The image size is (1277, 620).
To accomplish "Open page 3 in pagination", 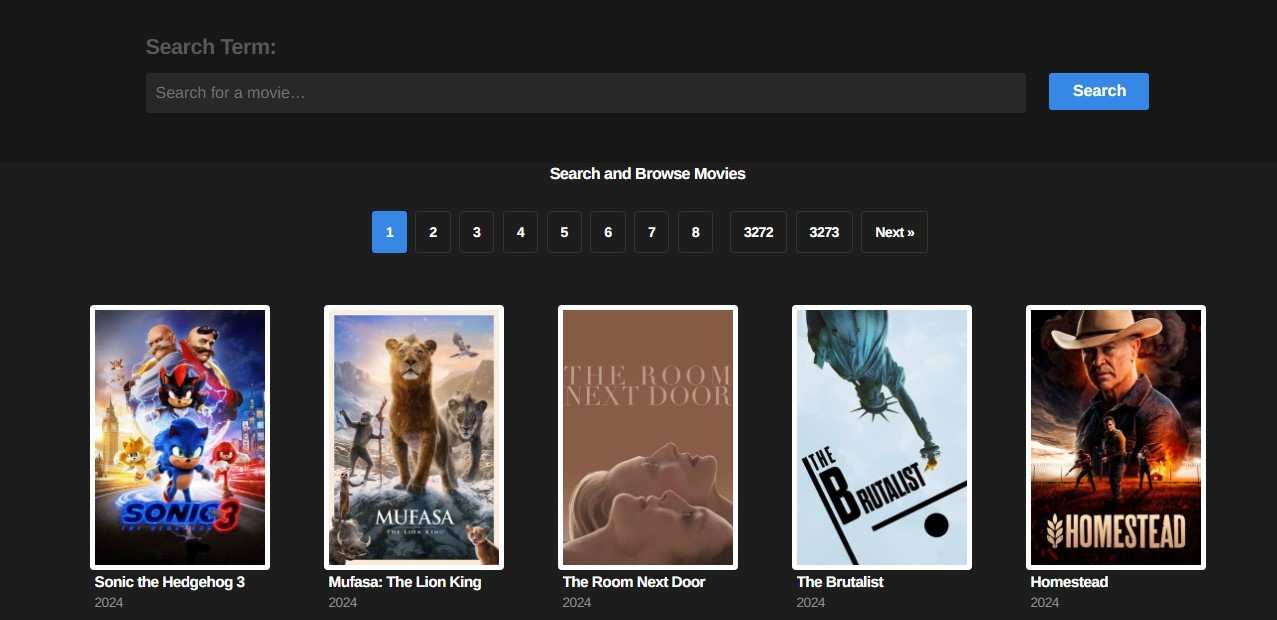I will click(476, 232).
